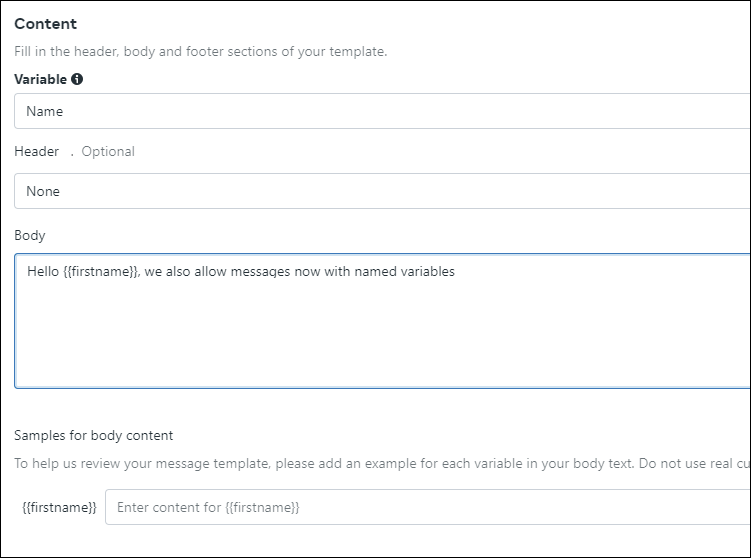Click the 'Optional' hint beside Header
The image size is (751, 558).
(x=108, y=151)
